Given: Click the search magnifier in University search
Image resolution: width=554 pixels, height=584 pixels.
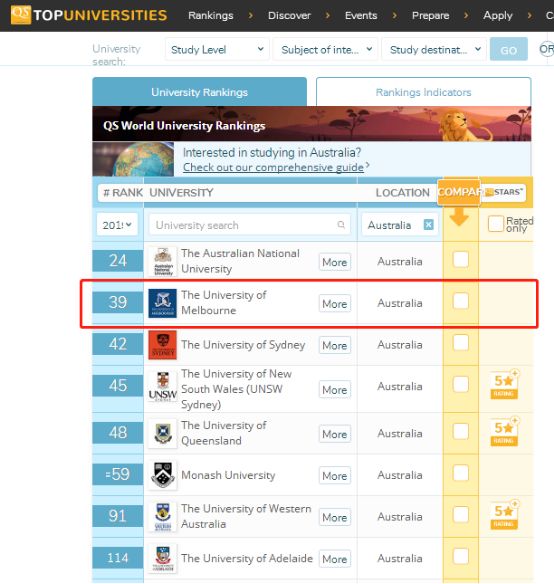Looking at the screenshot, I should pos(341,225).
